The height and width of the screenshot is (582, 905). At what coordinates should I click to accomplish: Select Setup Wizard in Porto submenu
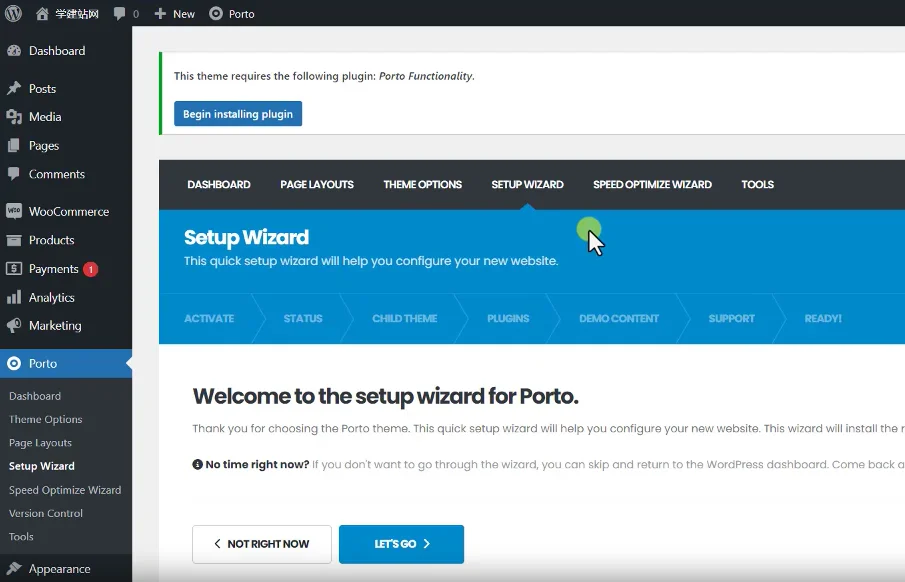pyautogui.click(x=42, y=466)
